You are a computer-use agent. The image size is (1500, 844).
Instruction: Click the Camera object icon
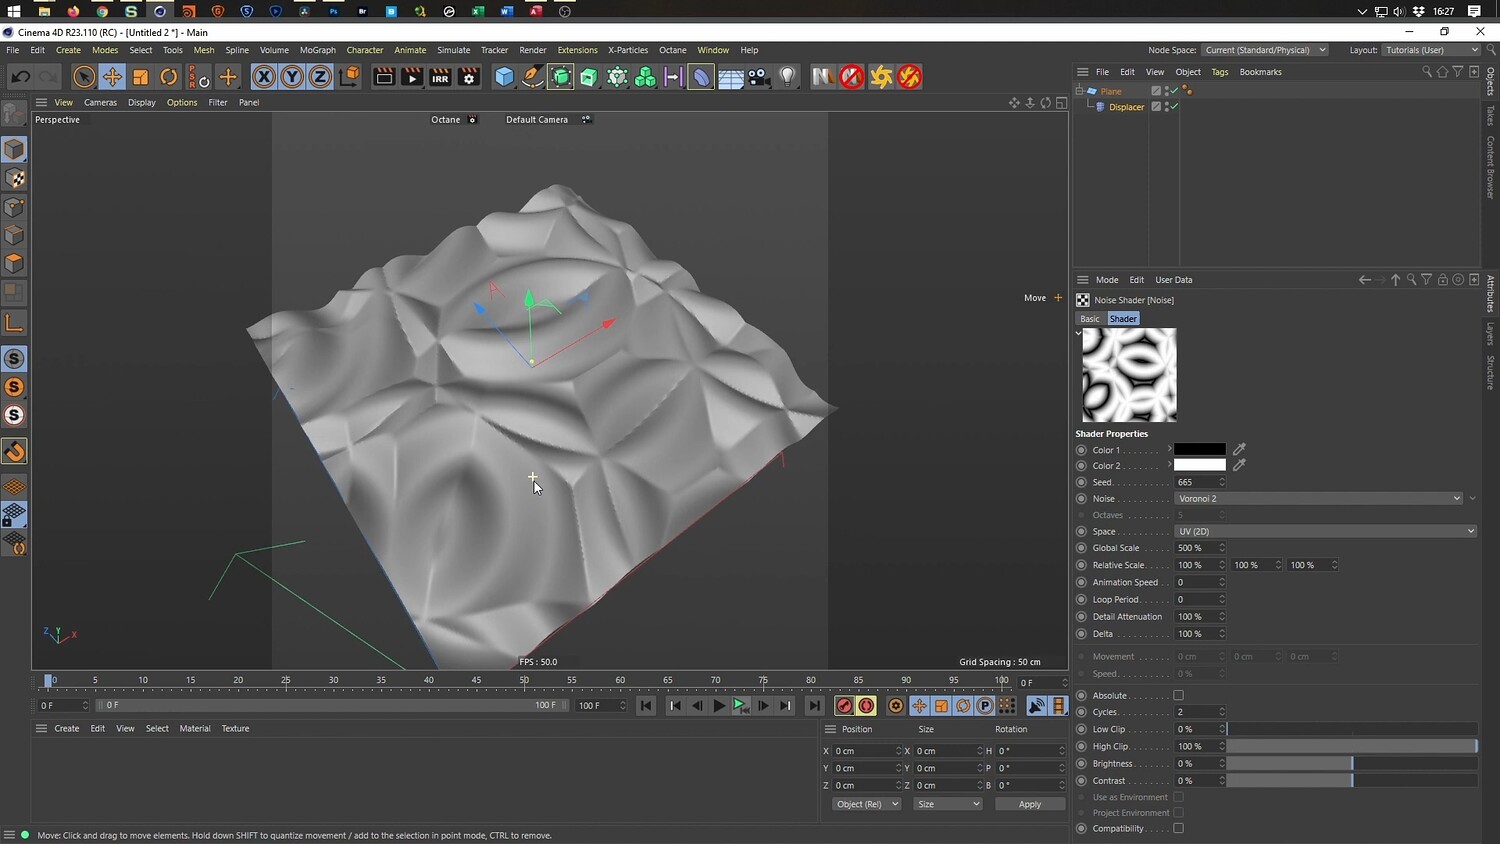(x=759, y=77)
